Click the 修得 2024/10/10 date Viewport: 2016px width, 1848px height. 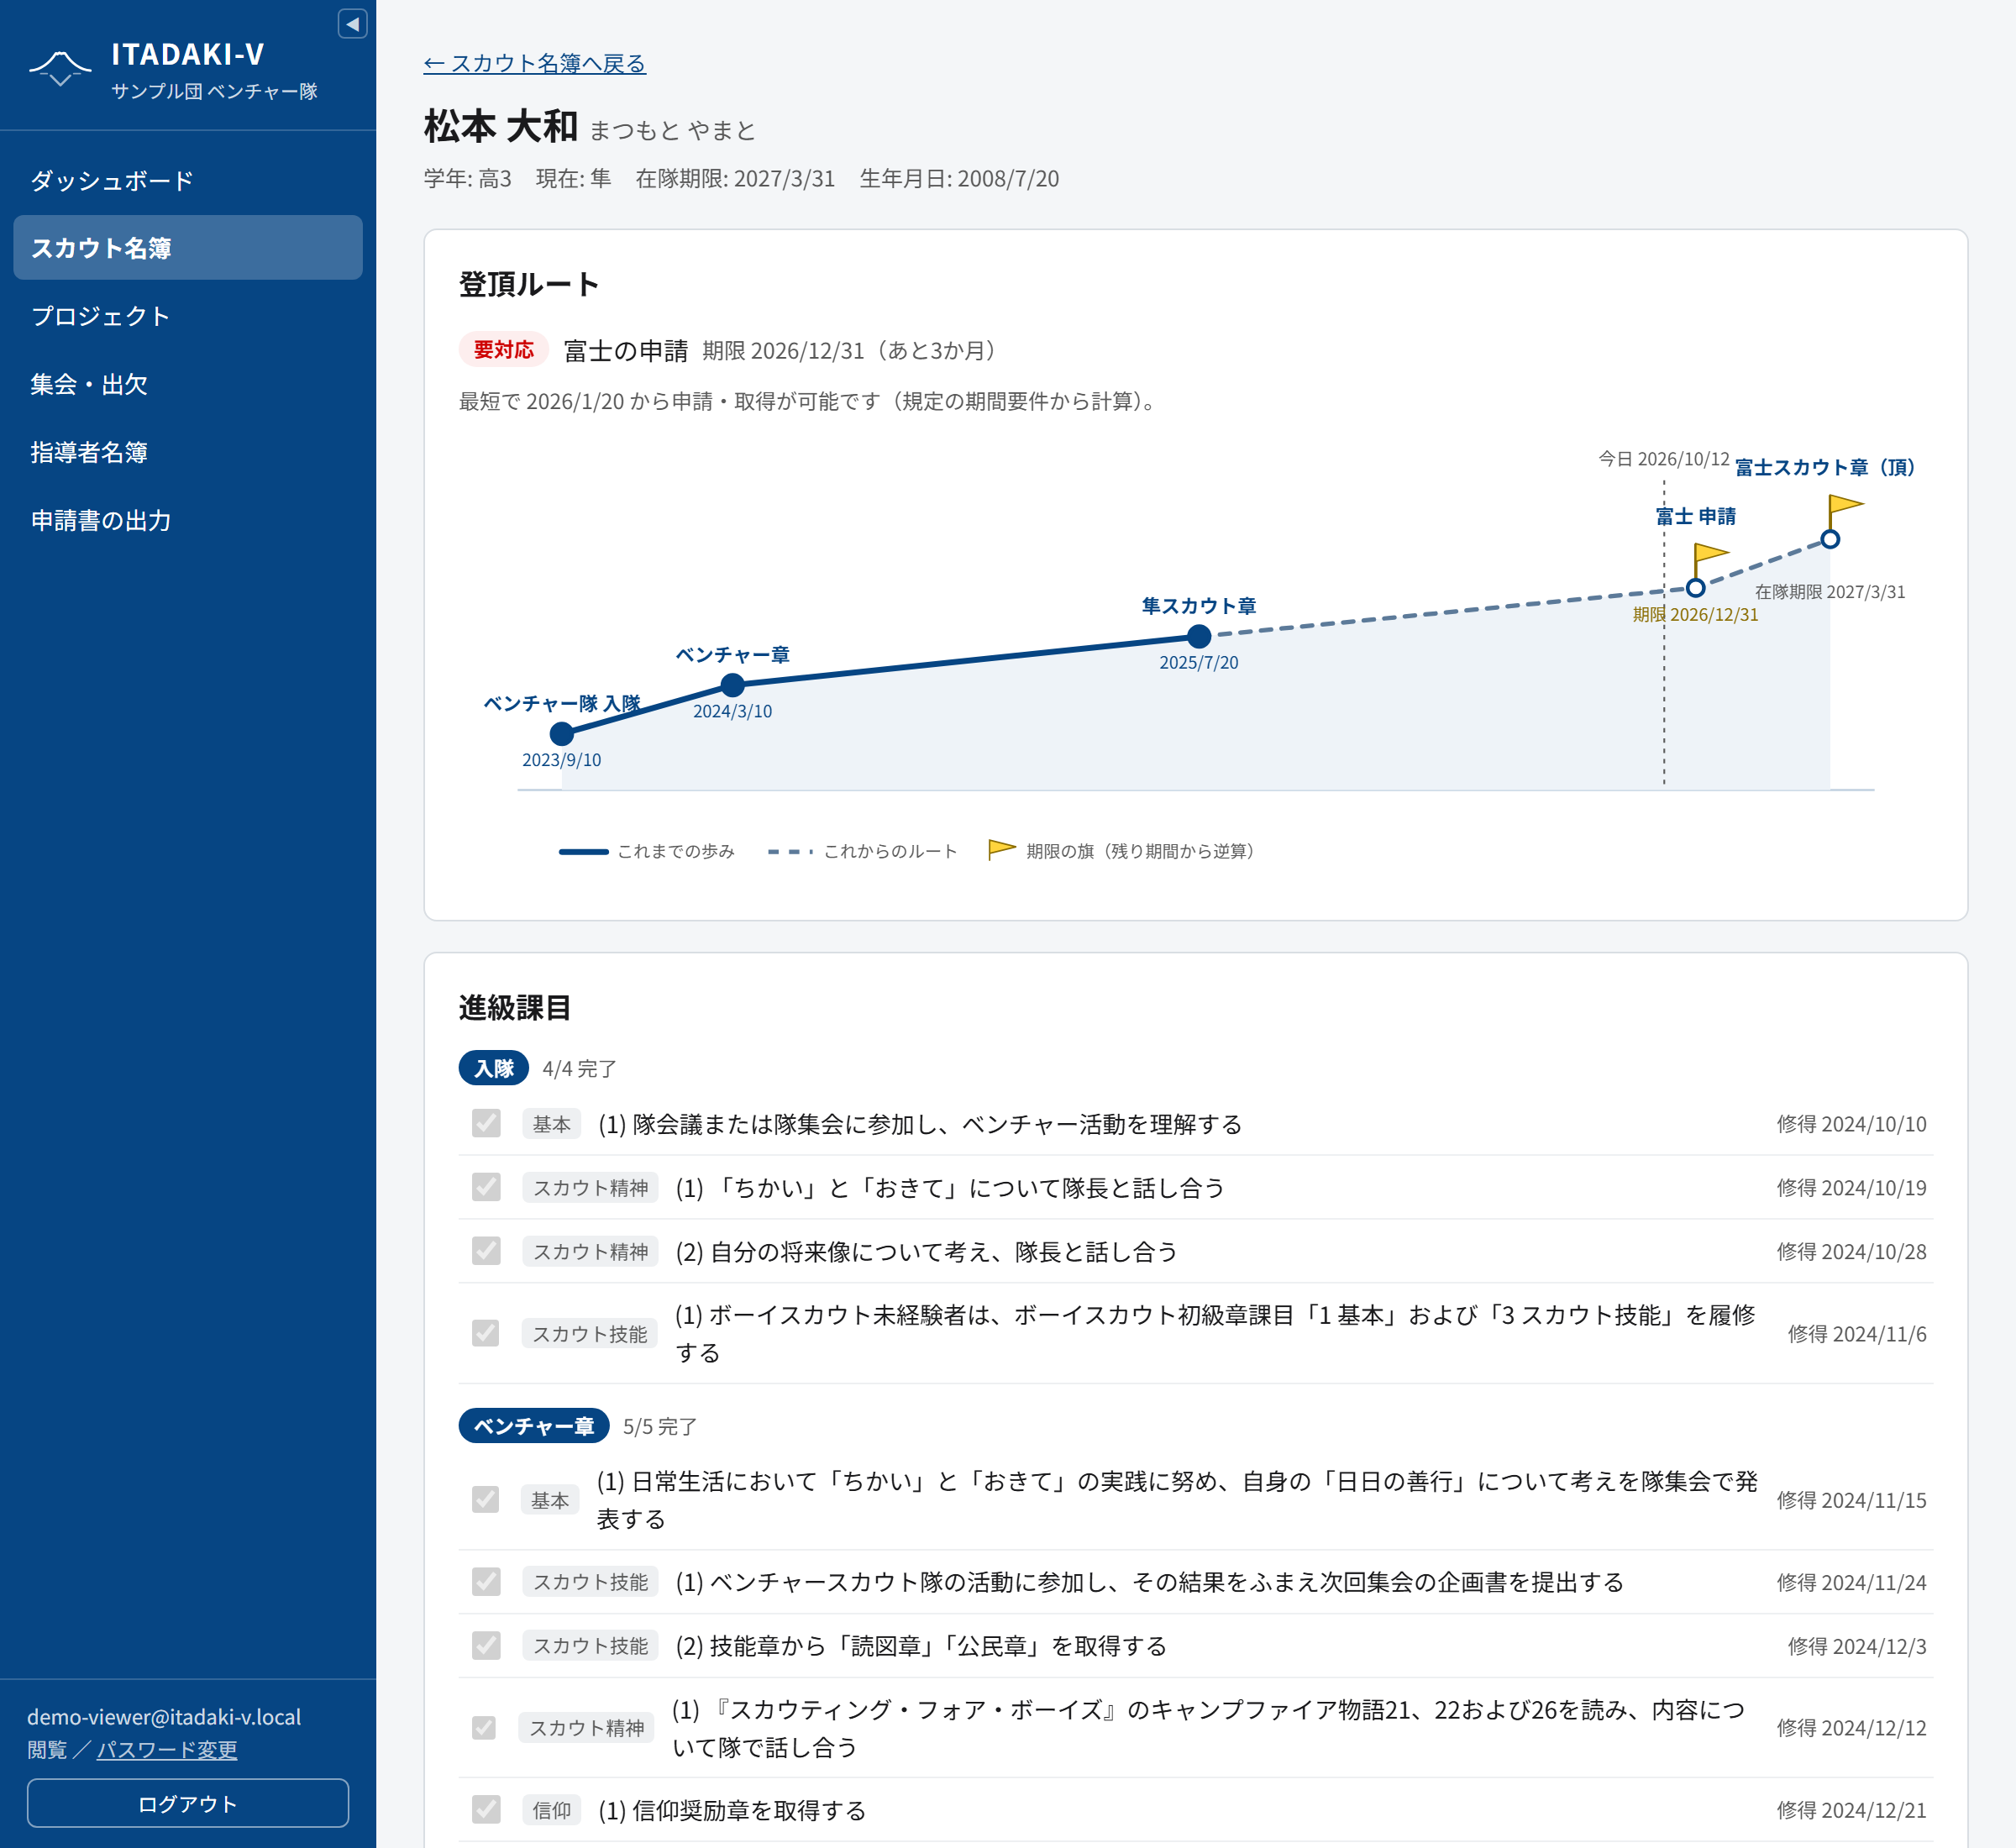pos(1851,1124)
